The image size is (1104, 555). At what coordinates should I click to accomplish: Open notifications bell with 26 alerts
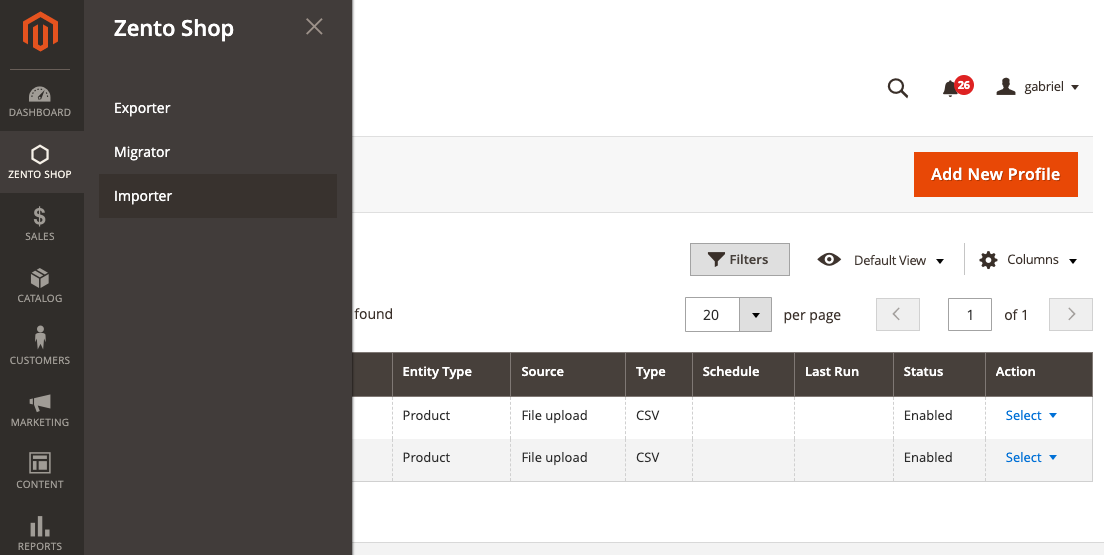pyautogui.click(x=956, y=87)
